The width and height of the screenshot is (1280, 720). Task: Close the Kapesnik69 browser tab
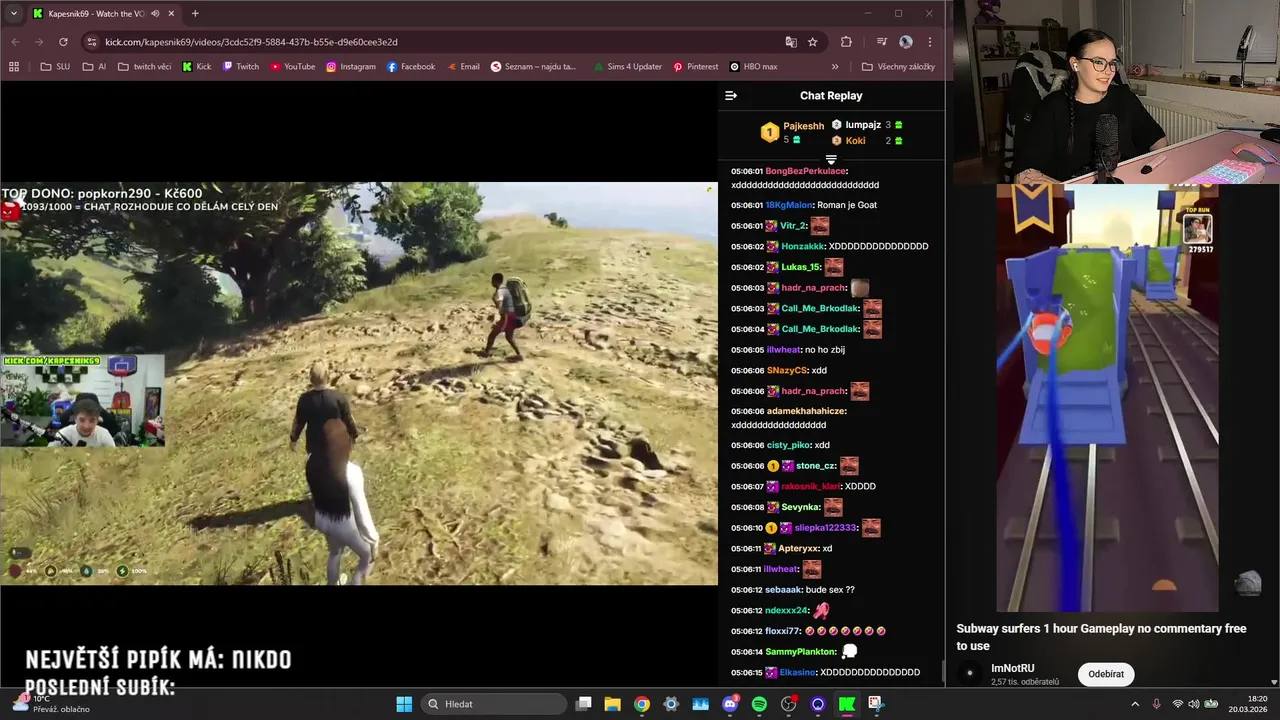tap(172, 14)
